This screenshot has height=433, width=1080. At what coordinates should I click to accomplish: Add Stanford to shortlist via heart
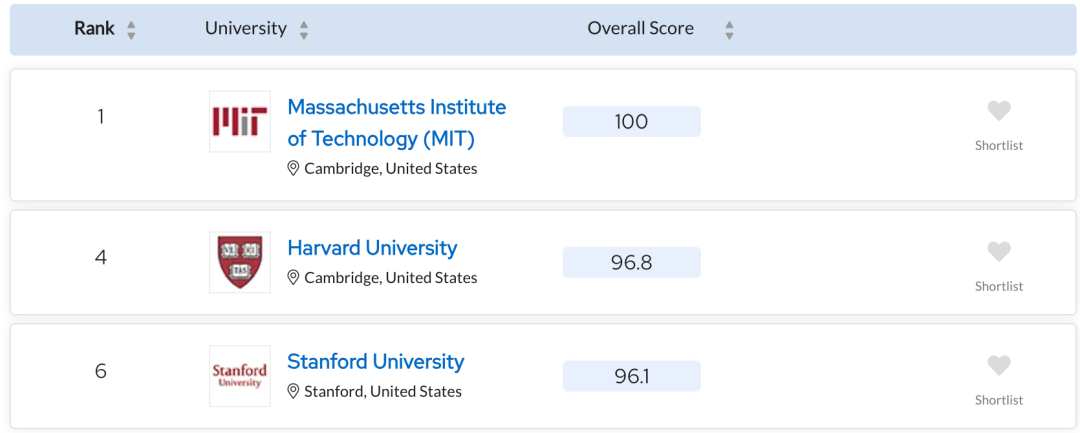tap(999, 366)
